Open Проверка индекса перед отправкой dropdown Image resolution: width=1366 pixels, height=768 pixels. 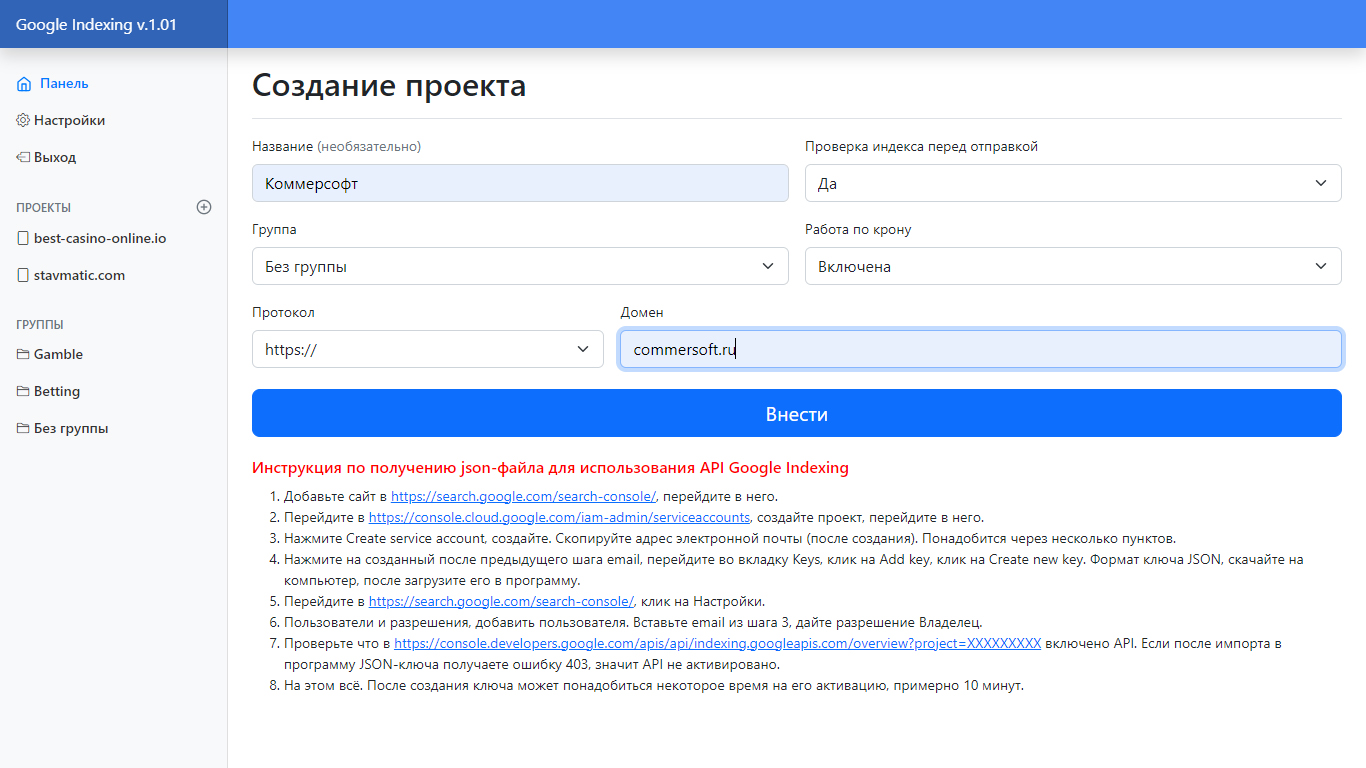click(x=1073, y=183)
